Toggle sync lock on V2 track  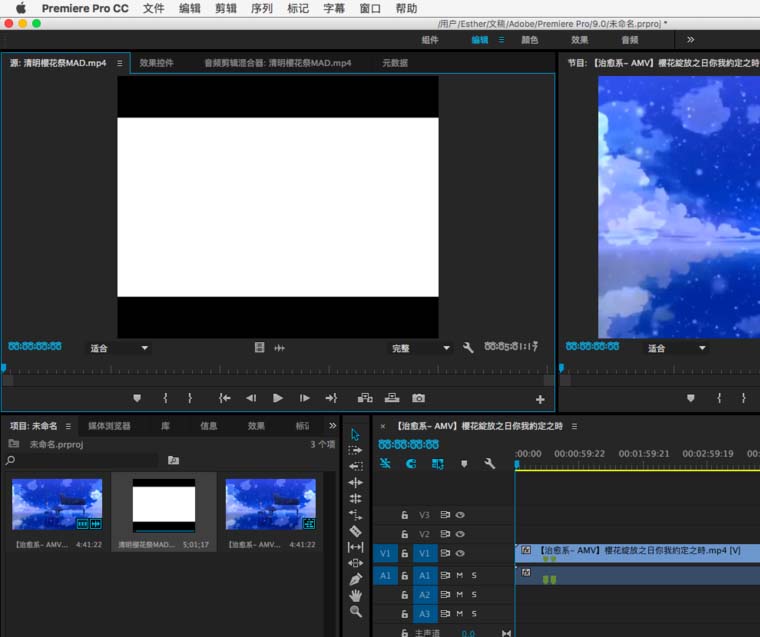(x=445, y=534)
